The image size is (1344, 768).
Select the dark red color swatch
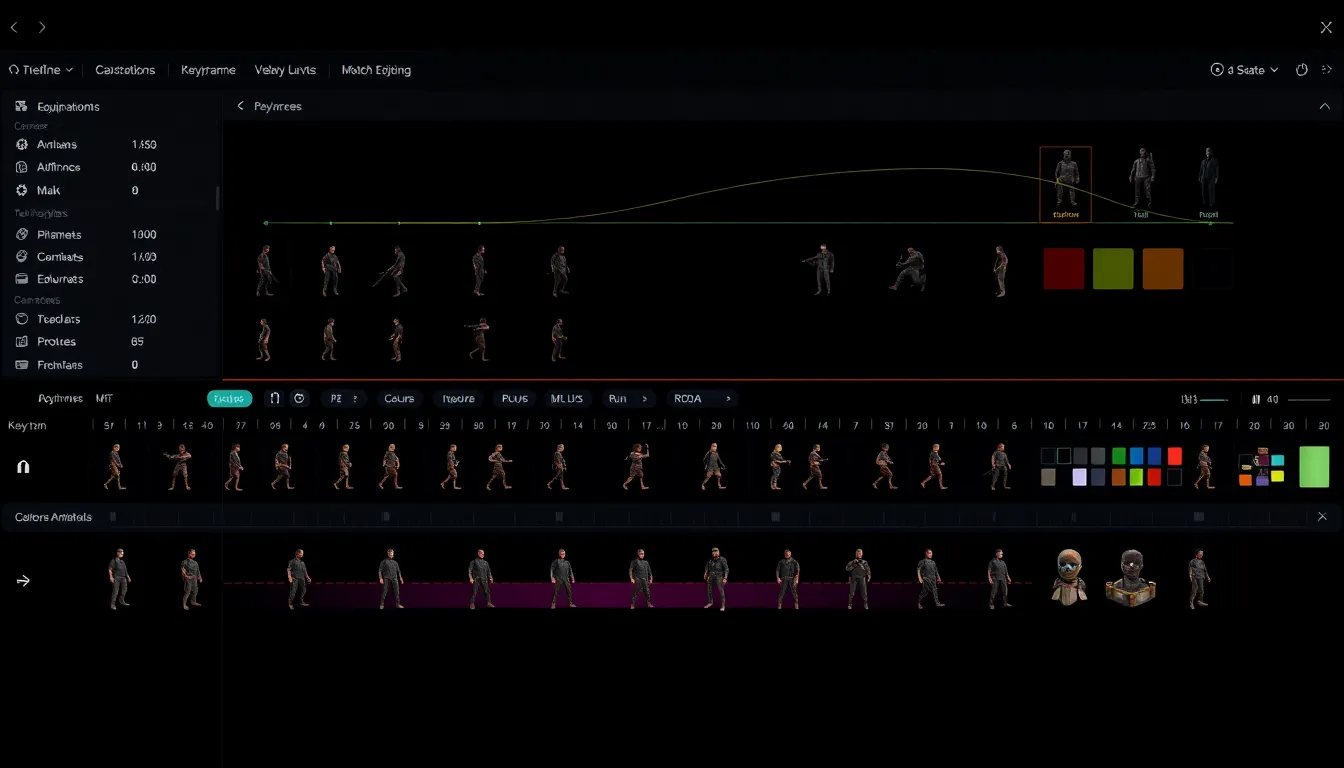[1063, 269]
